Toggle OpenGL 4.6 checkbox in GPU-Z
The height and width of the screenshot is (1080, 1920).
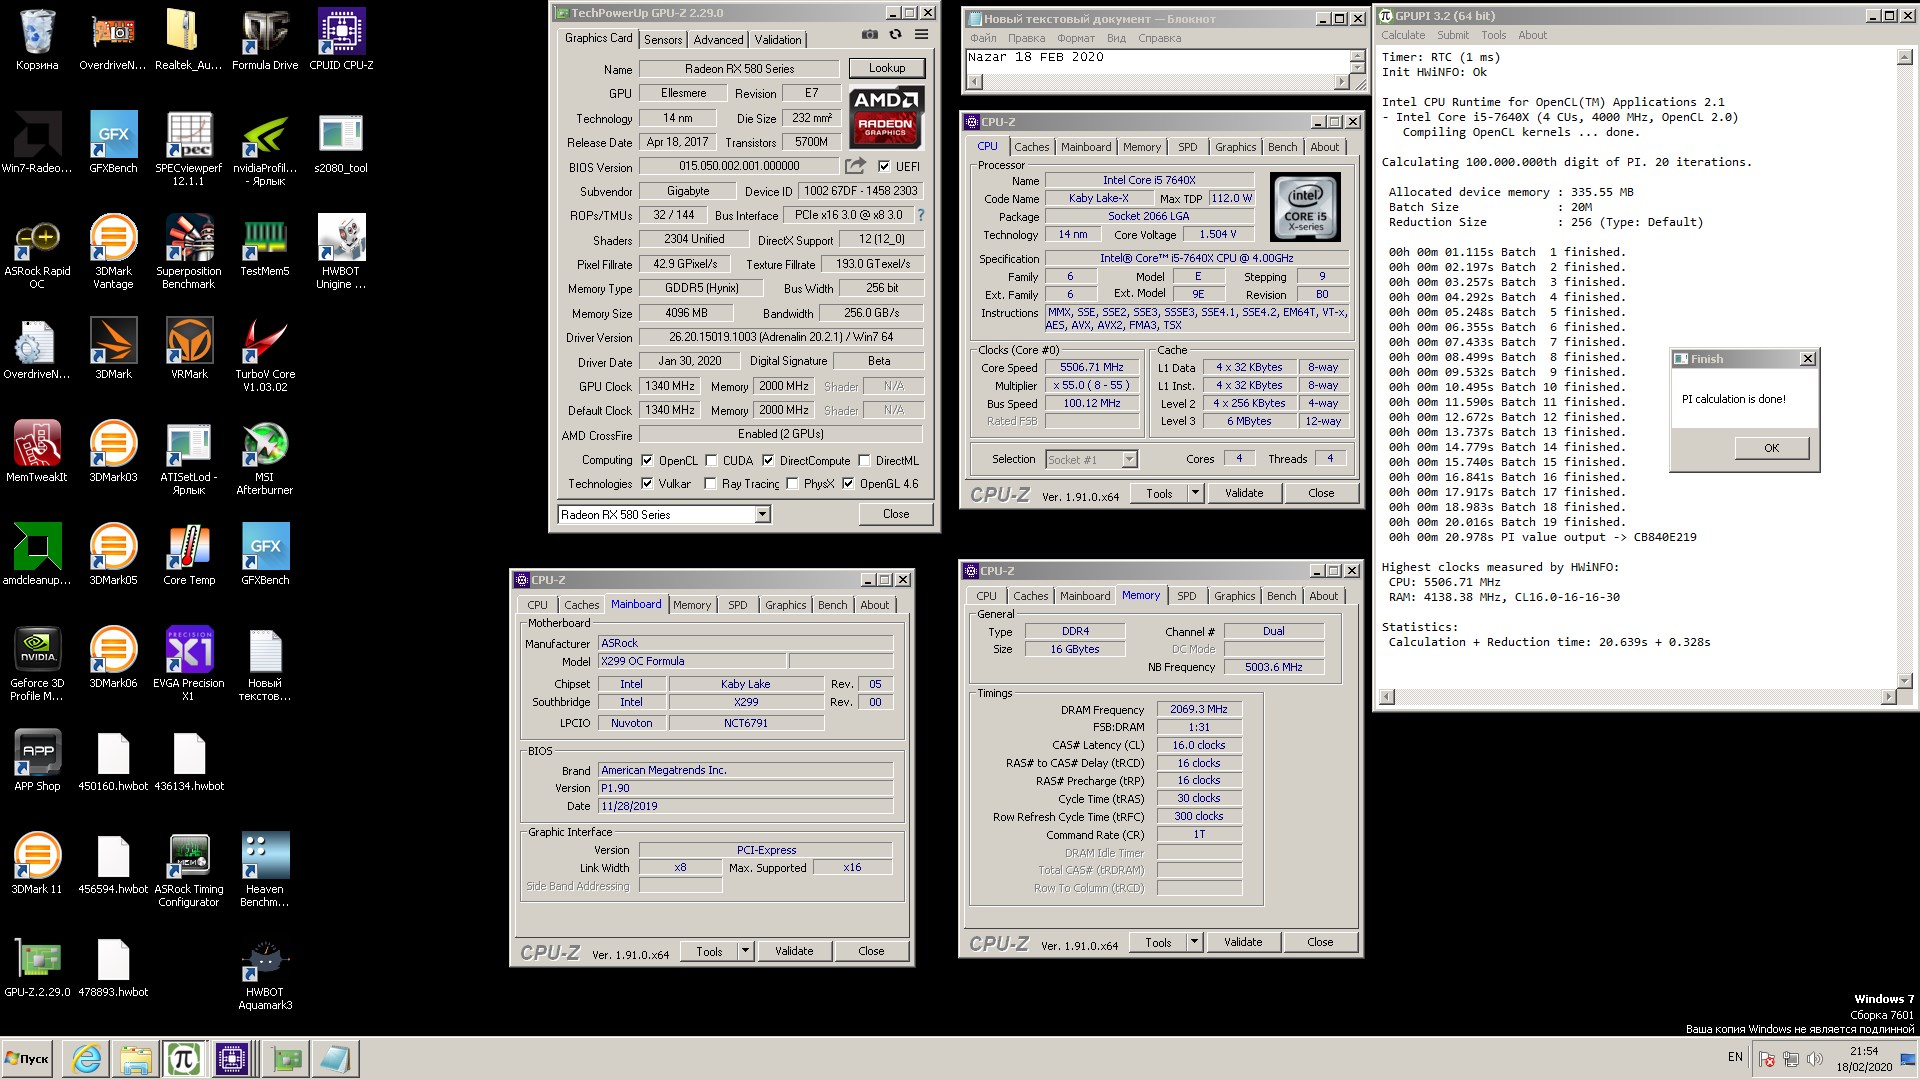click(x=848, y=484)
